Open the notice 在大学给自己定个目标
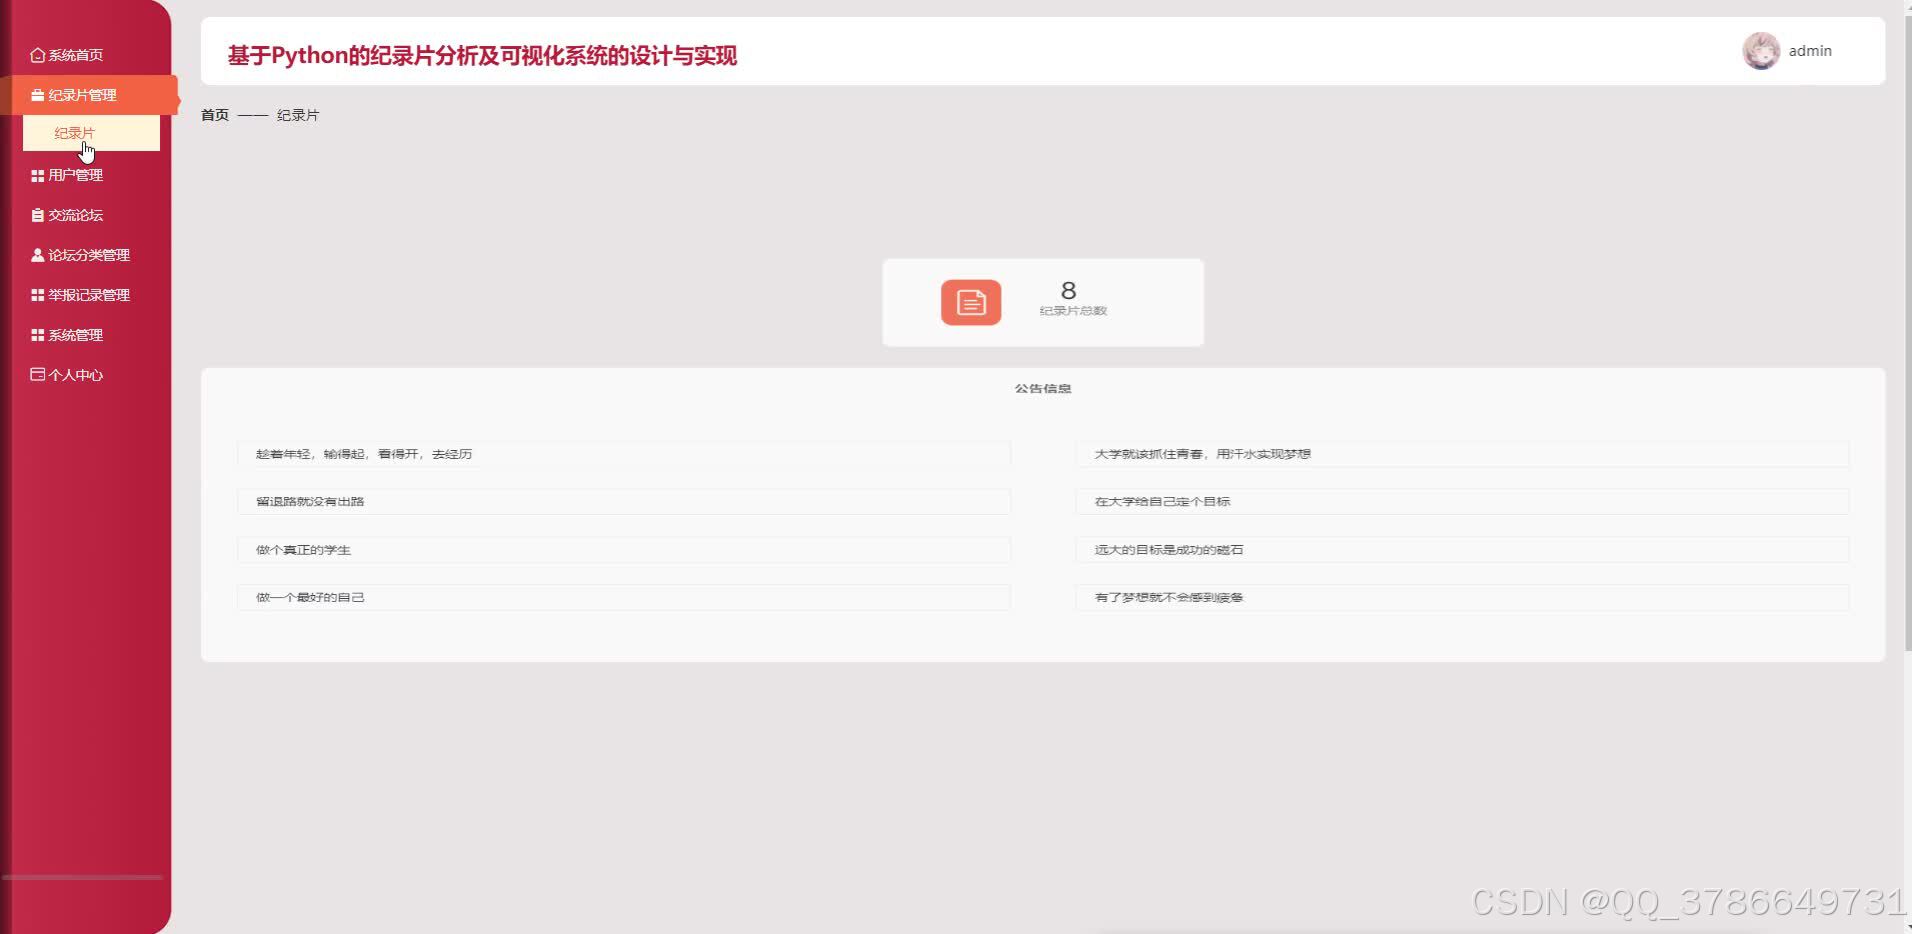This screenshot has height=934, width=1912. click(1160, 501)
